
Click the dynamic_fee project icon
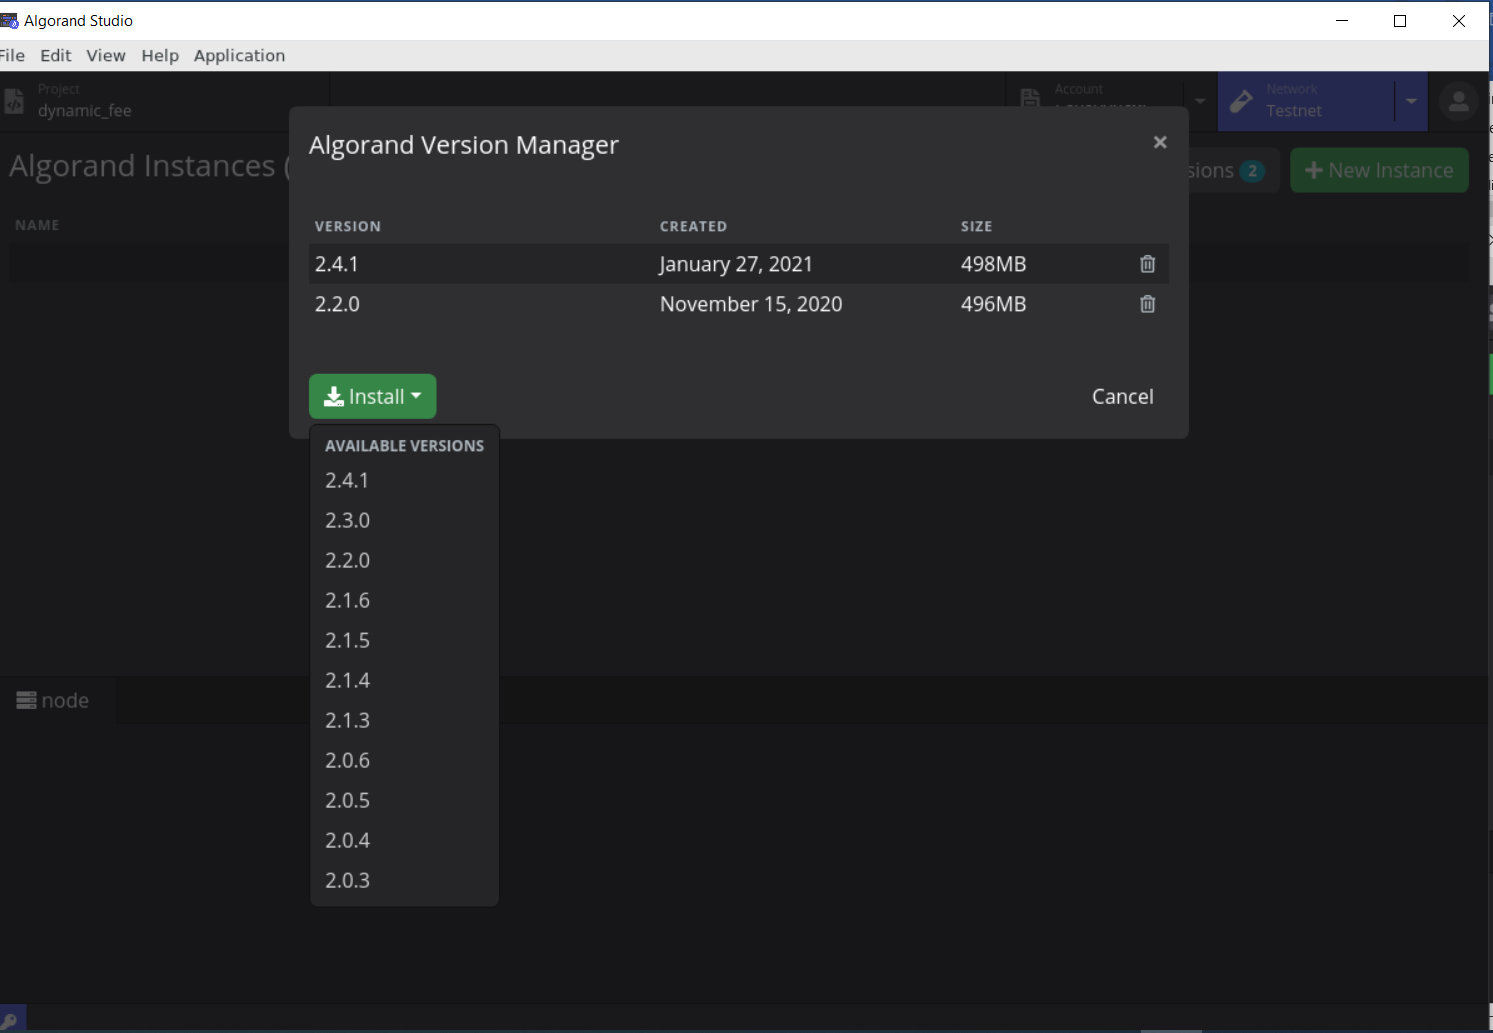point(14,100)
